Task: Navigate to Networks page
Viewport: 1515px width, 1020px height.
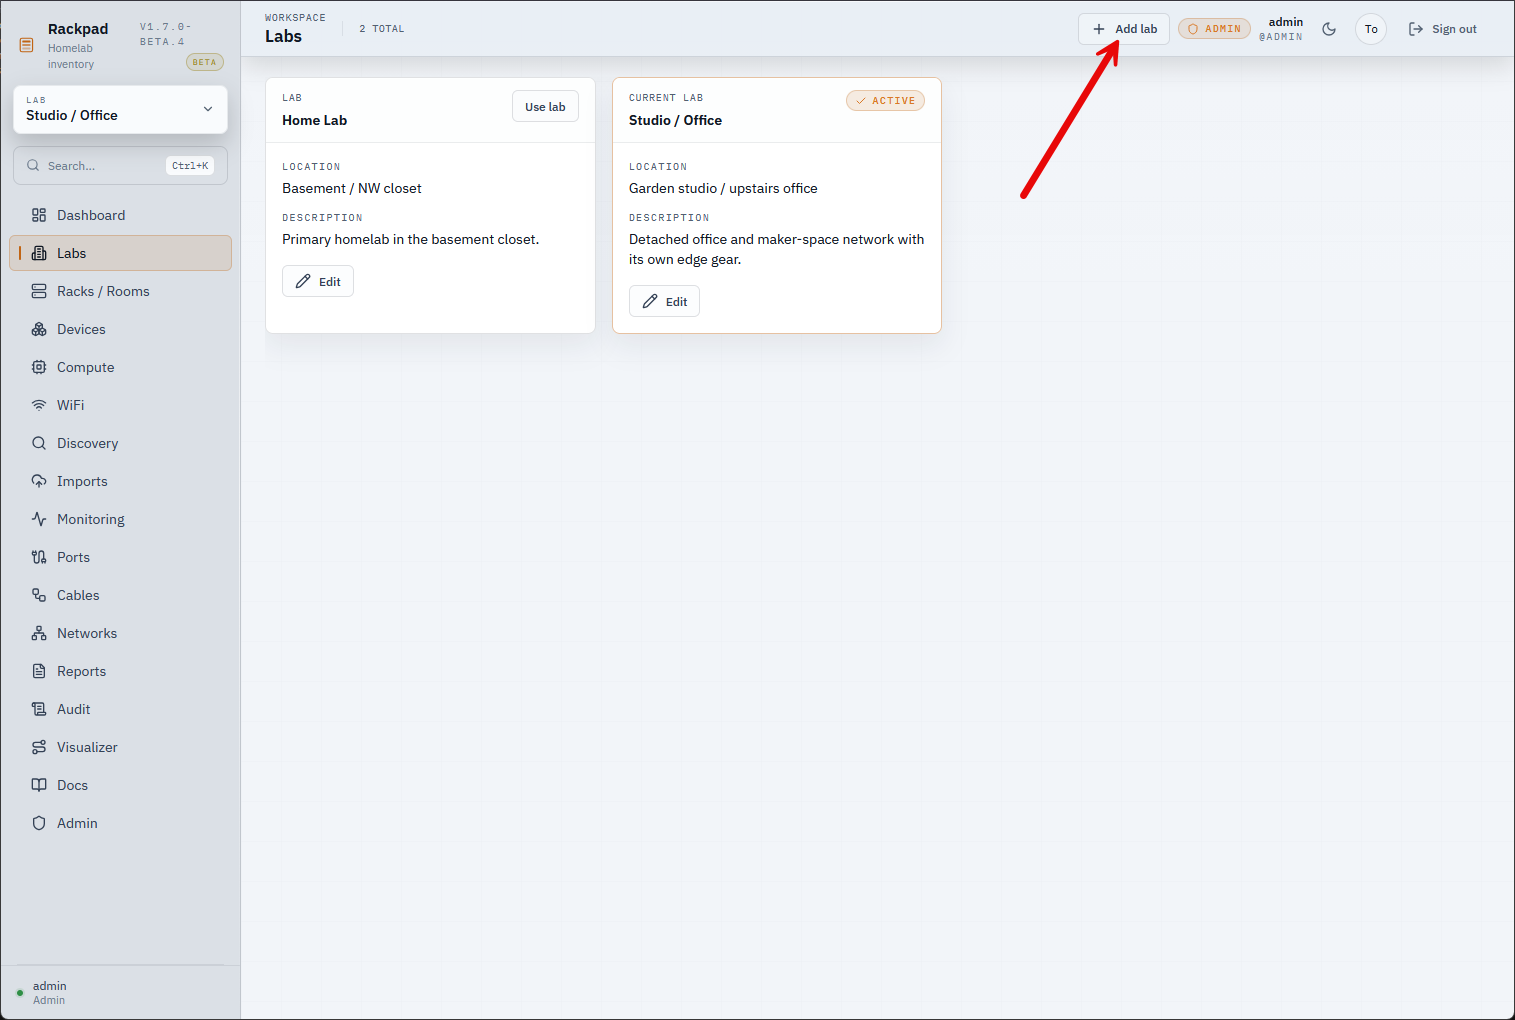Action: (120, 633)
